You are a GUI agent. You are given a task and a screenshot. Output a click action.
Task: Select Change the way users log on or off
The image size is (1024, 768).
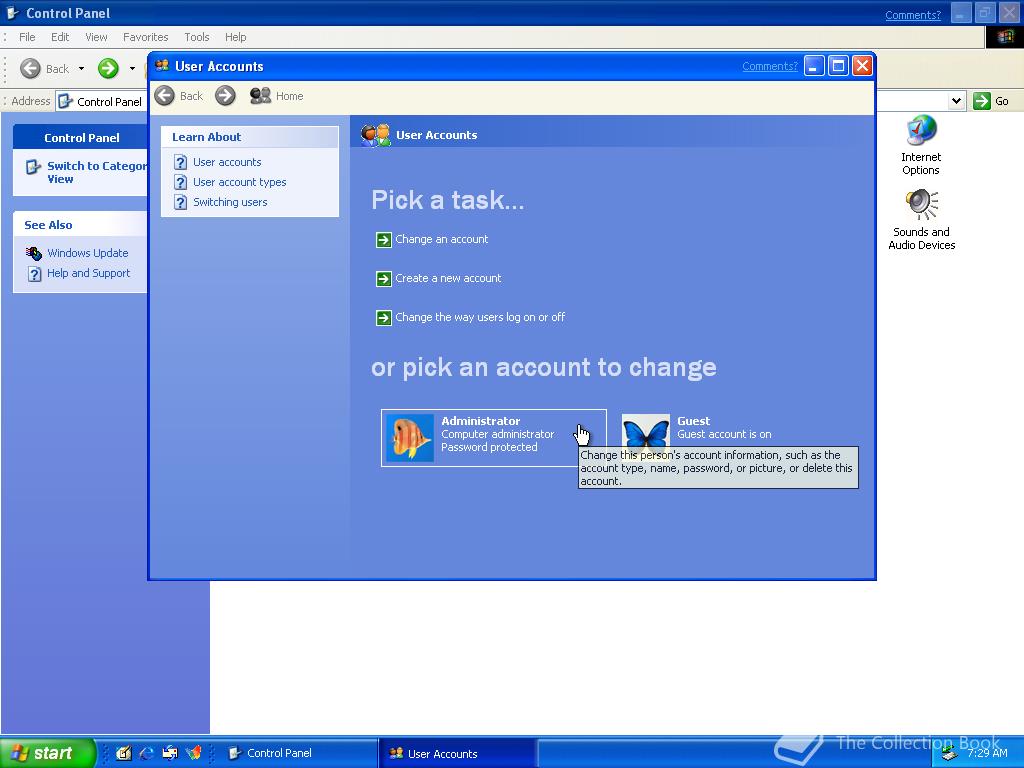(480, 317)
